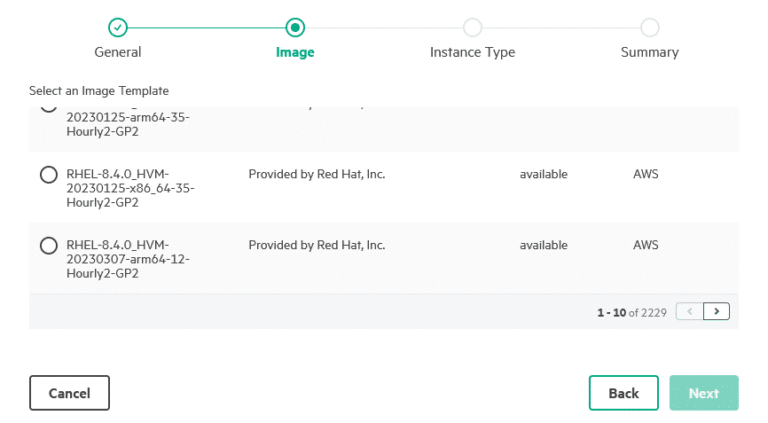Screen dimensions: 768x423
Task: Select the RHEL-8.4.0 x86_64-35 image radio button
Action: point(48,174)
